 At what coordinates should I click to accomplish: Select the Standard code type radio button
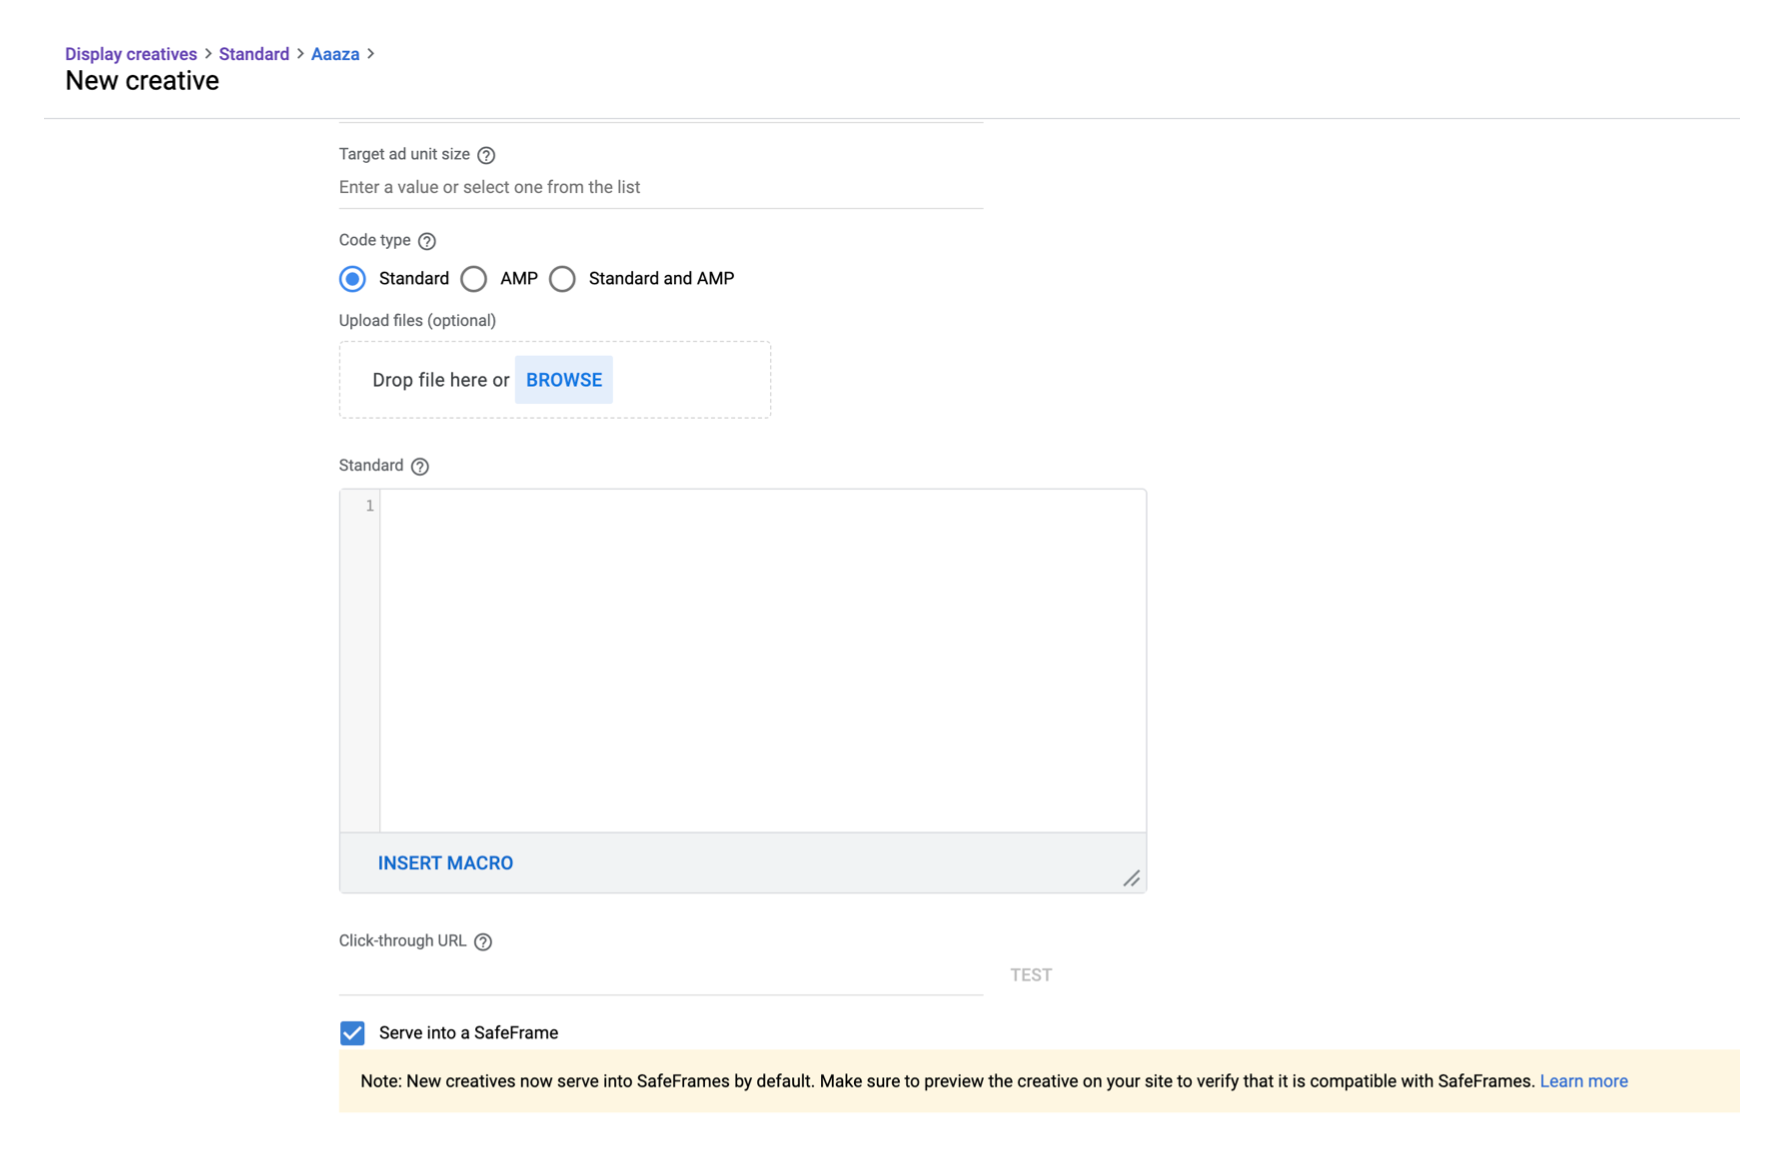point(352,279)
